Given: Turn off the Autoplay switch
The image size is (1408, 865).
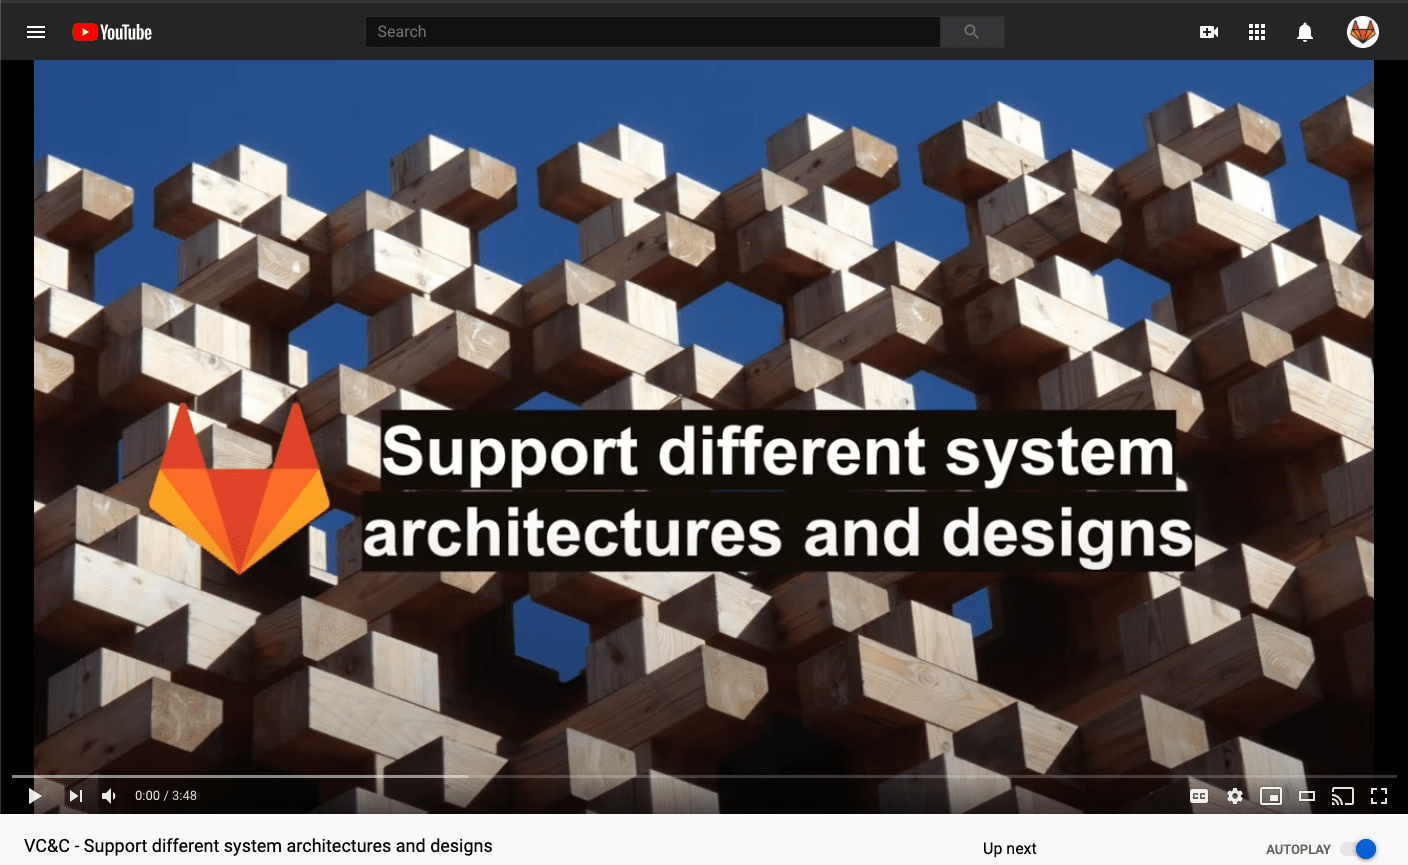Looking at the screenshot, I should 1359,849.
